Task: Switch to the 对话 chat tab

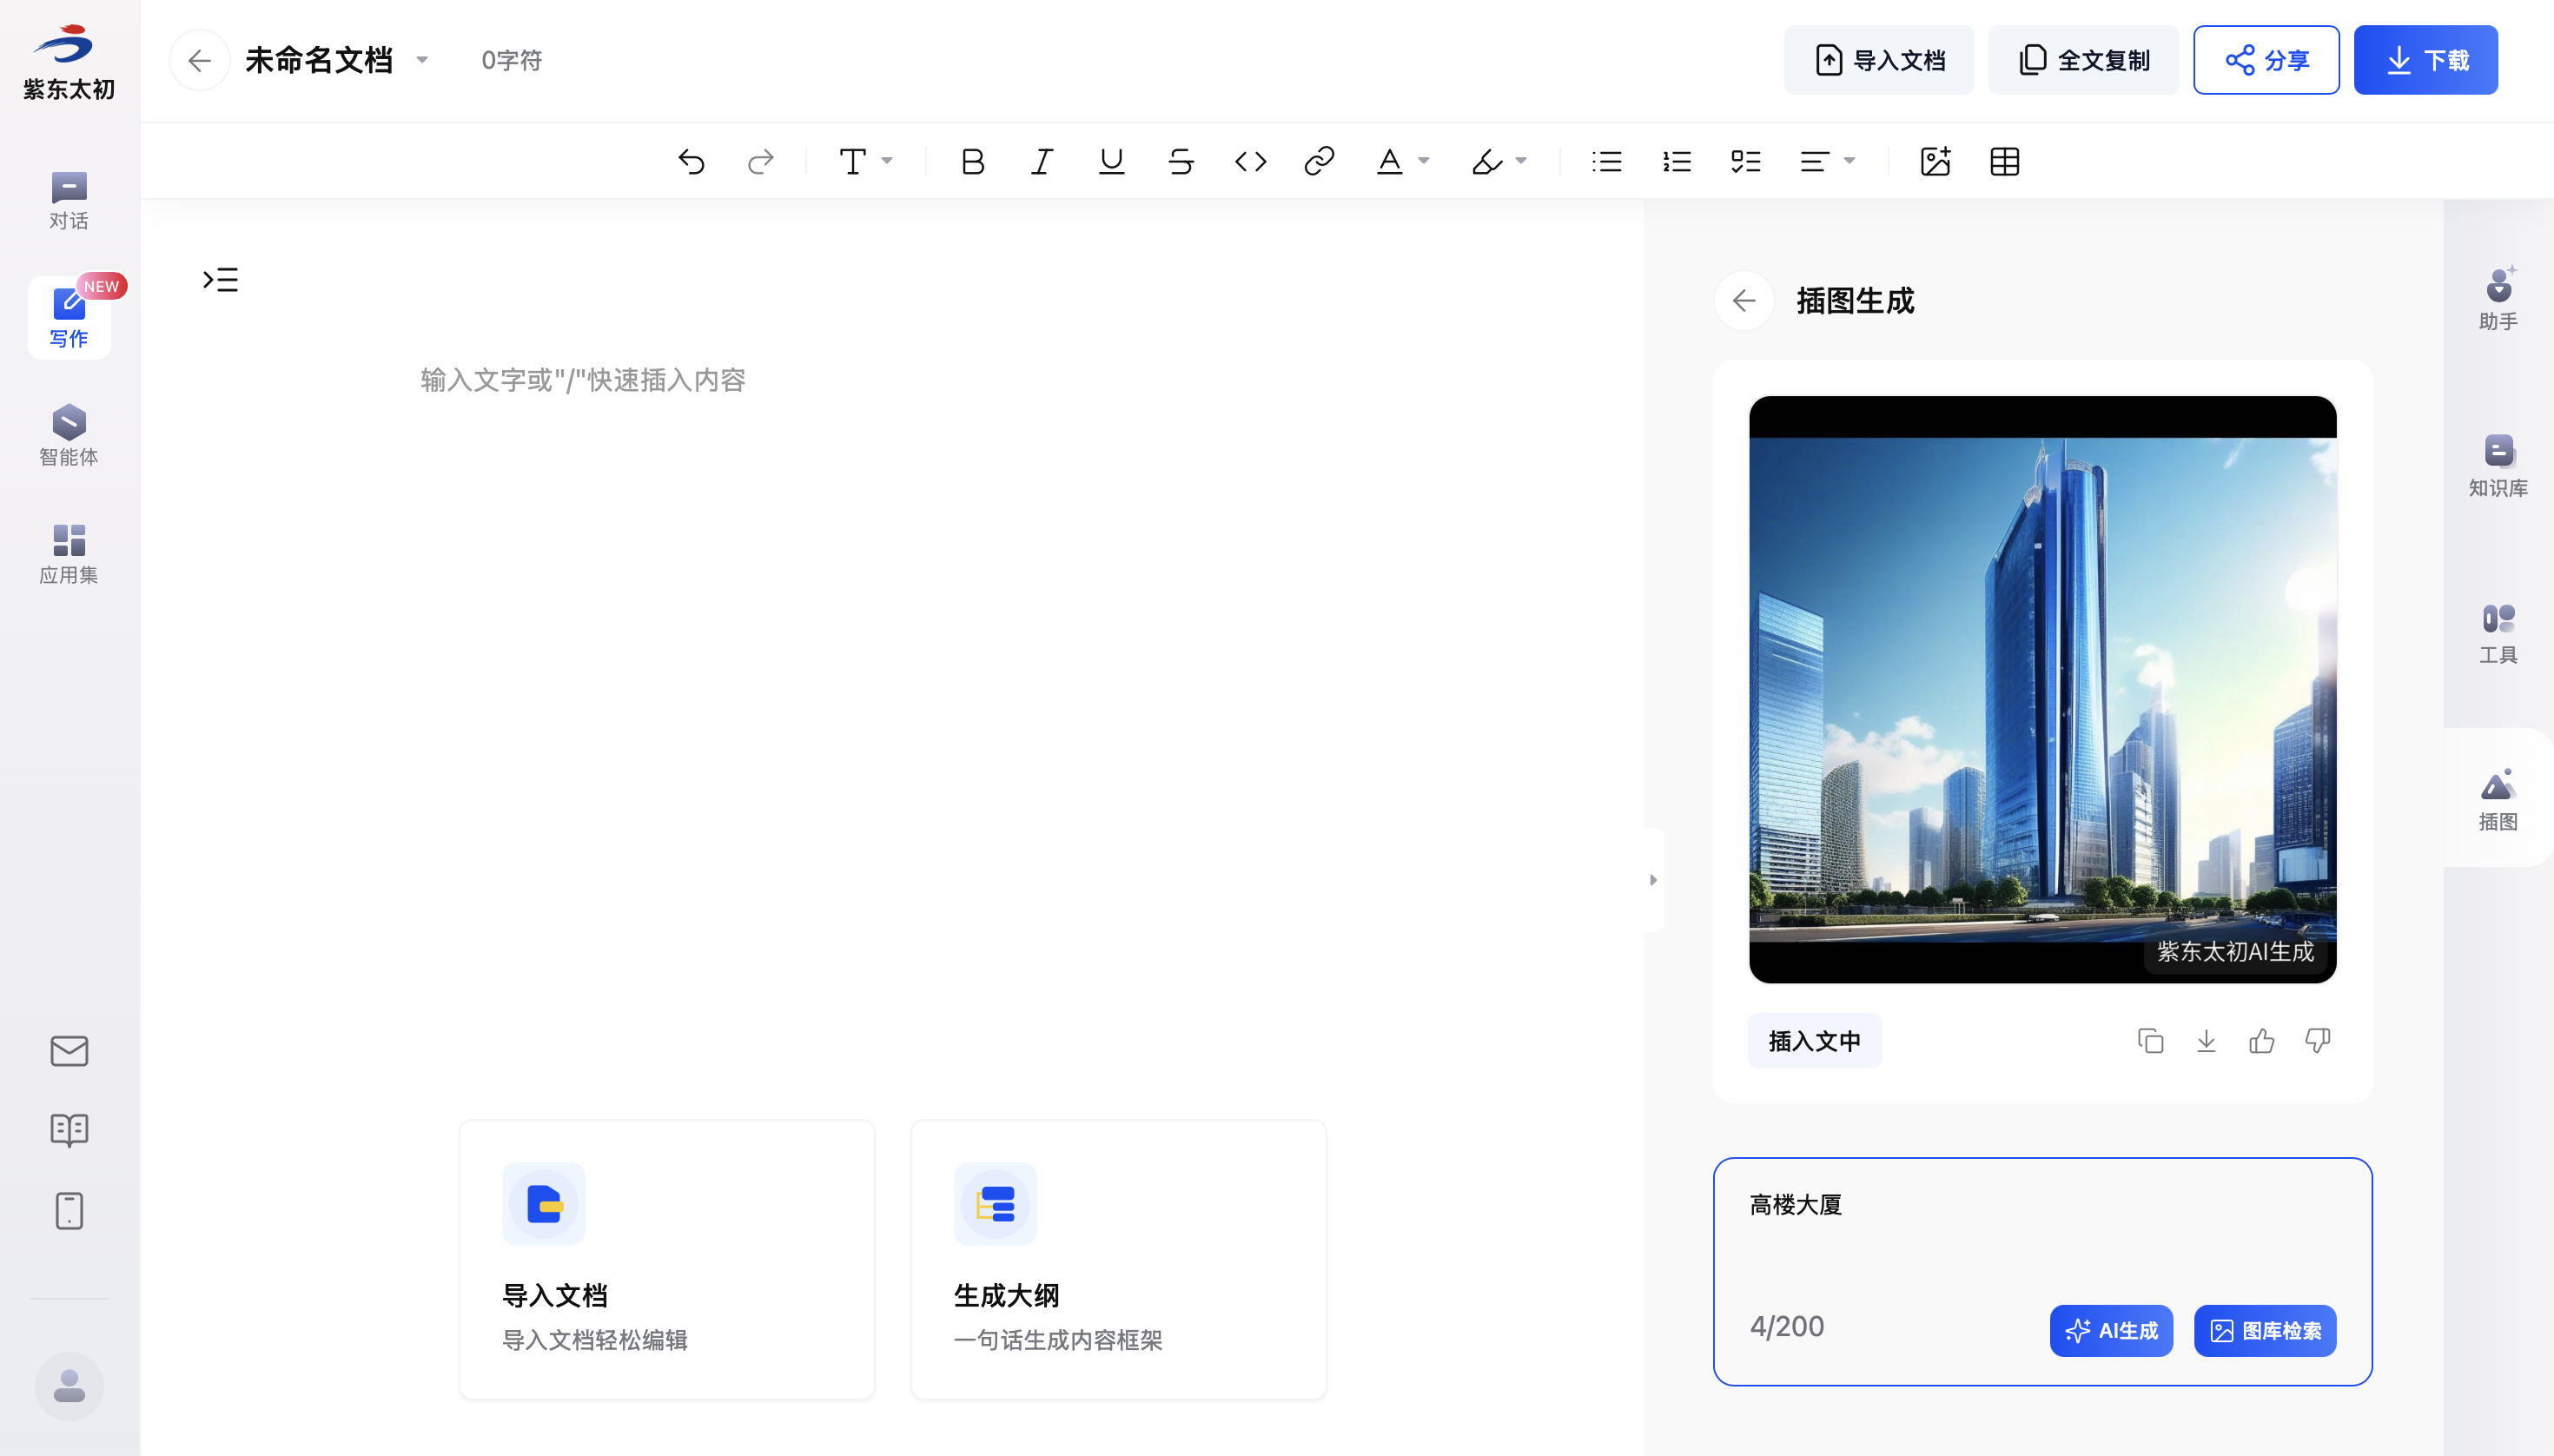Action: 69,200
